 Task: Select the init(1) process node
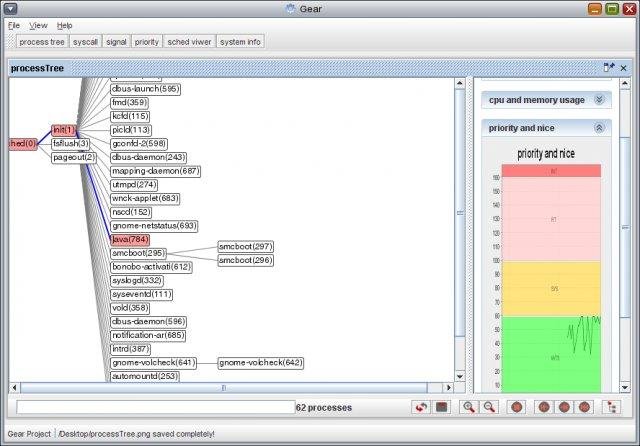[x=64, y=130]
